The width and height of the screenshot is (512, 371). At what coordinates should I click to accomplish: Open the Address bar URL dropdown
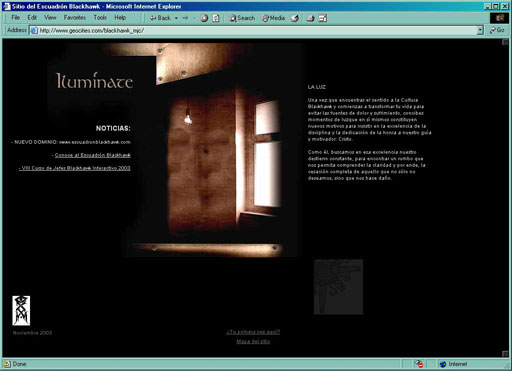point(480,30)
